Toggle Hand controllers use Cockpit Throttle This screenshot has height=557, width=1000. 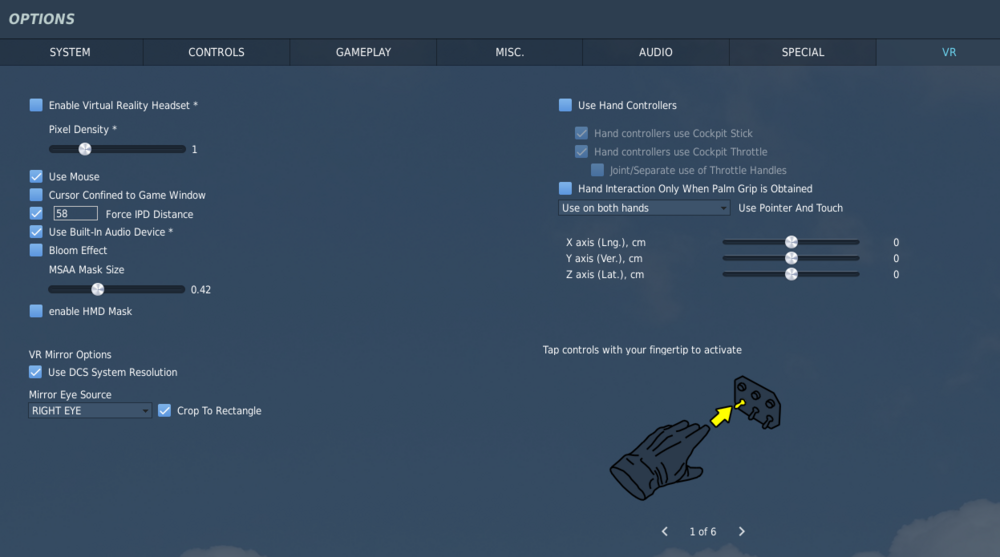pyautogui.click(x=581, y=152)
